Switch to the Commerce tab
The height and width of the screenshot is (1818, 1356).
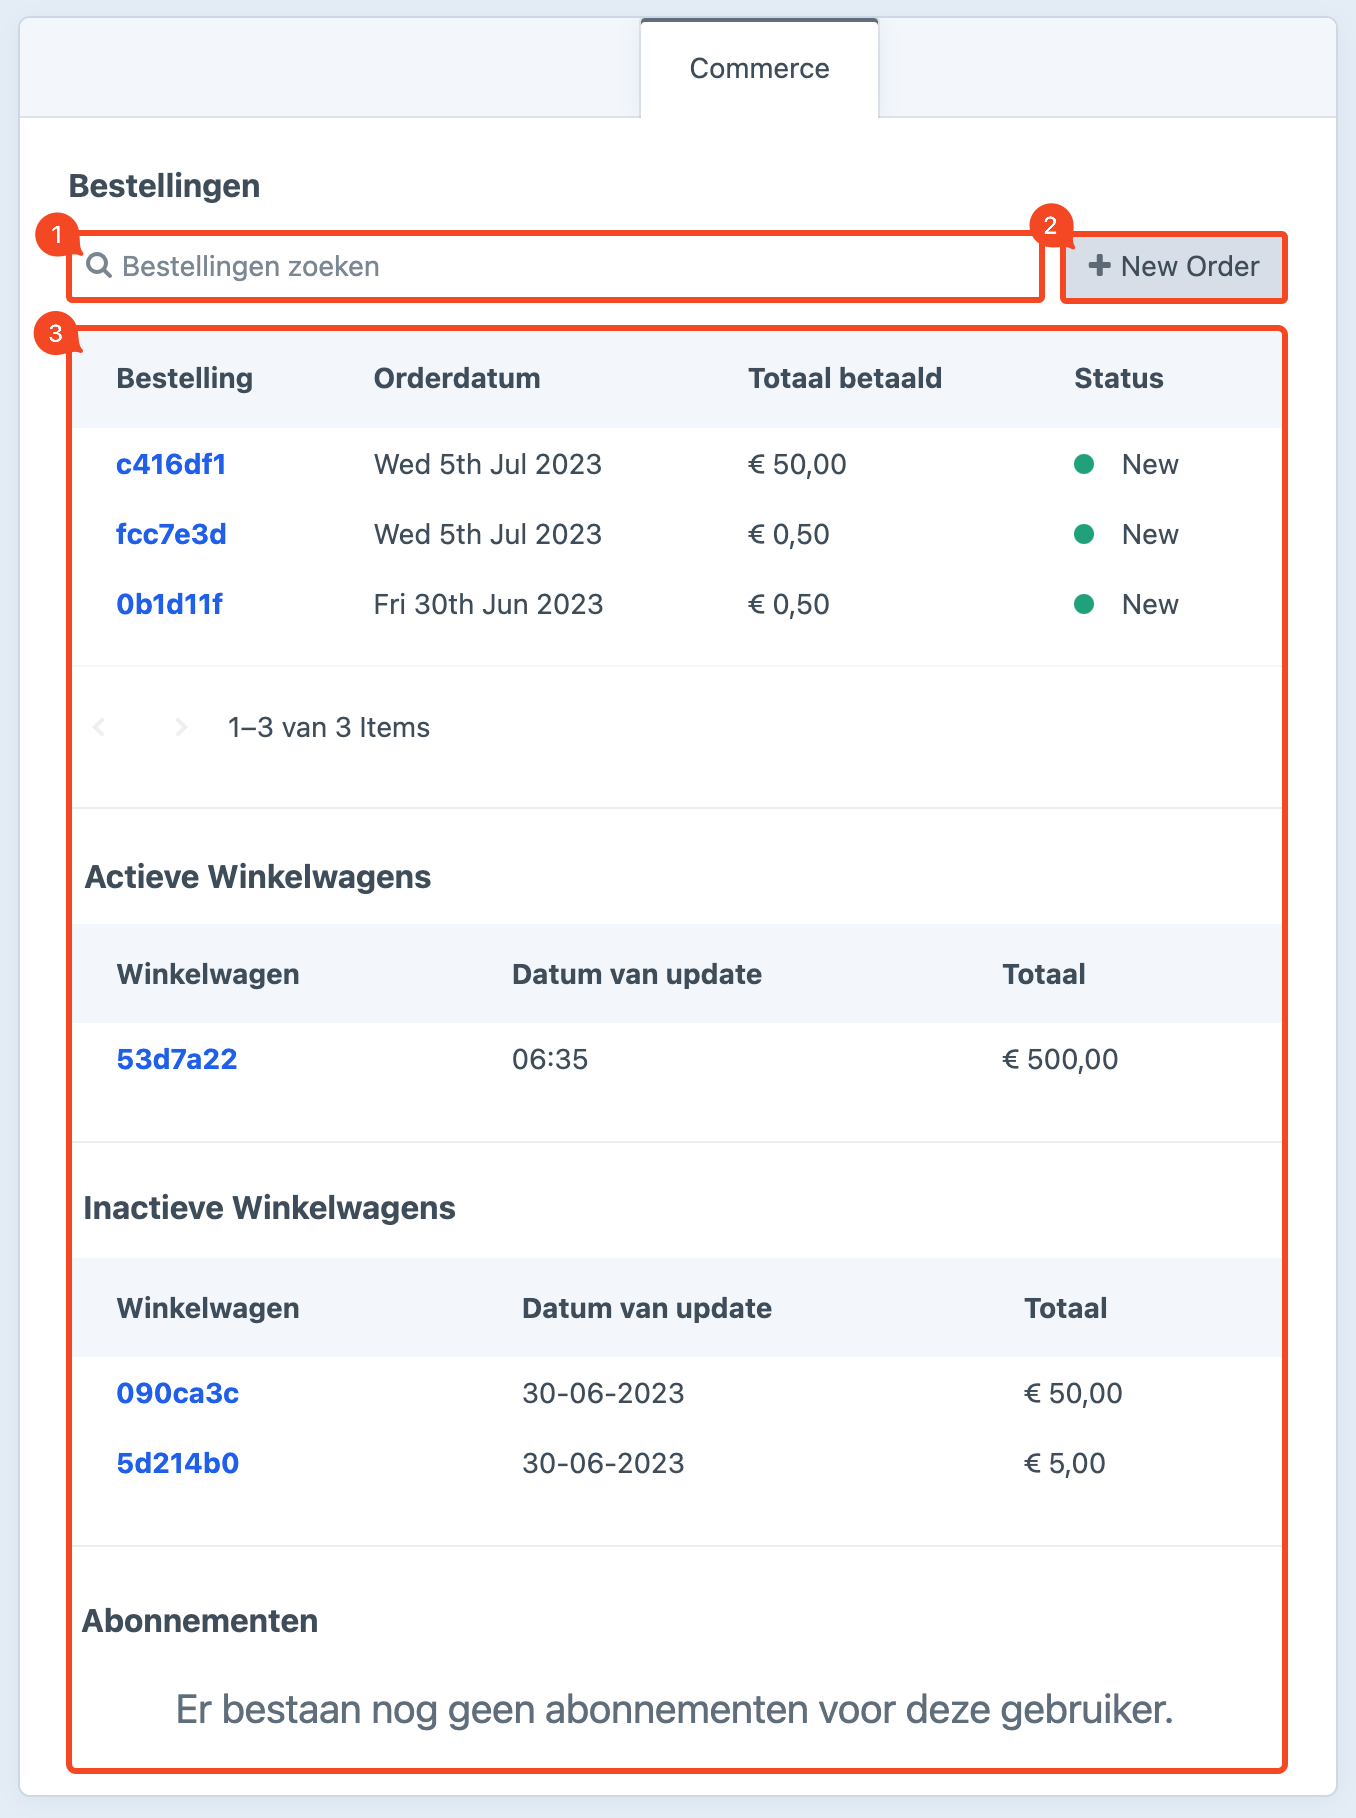(759, 68)
